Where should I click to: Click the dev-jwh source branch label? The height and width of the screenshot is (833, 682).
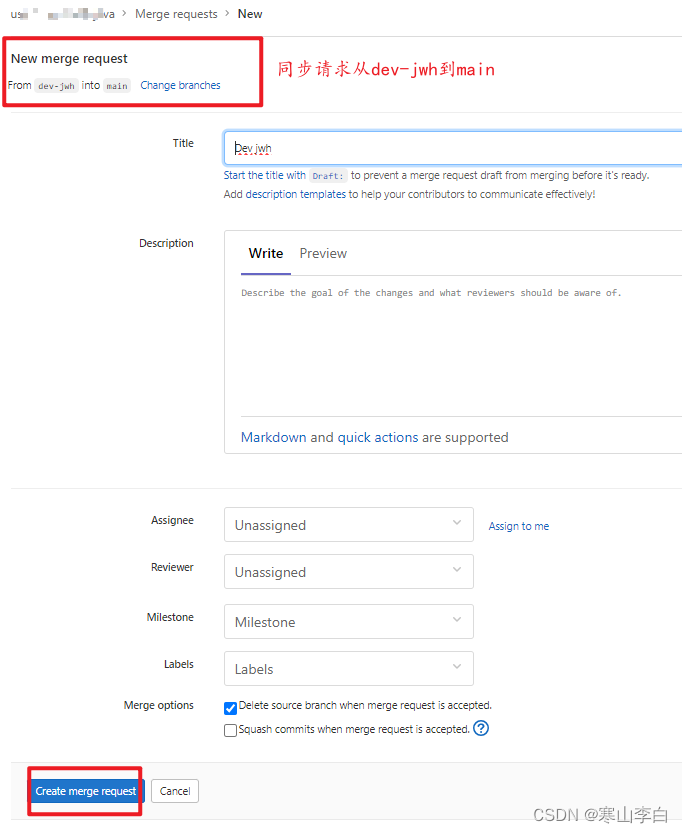(56, 86)
